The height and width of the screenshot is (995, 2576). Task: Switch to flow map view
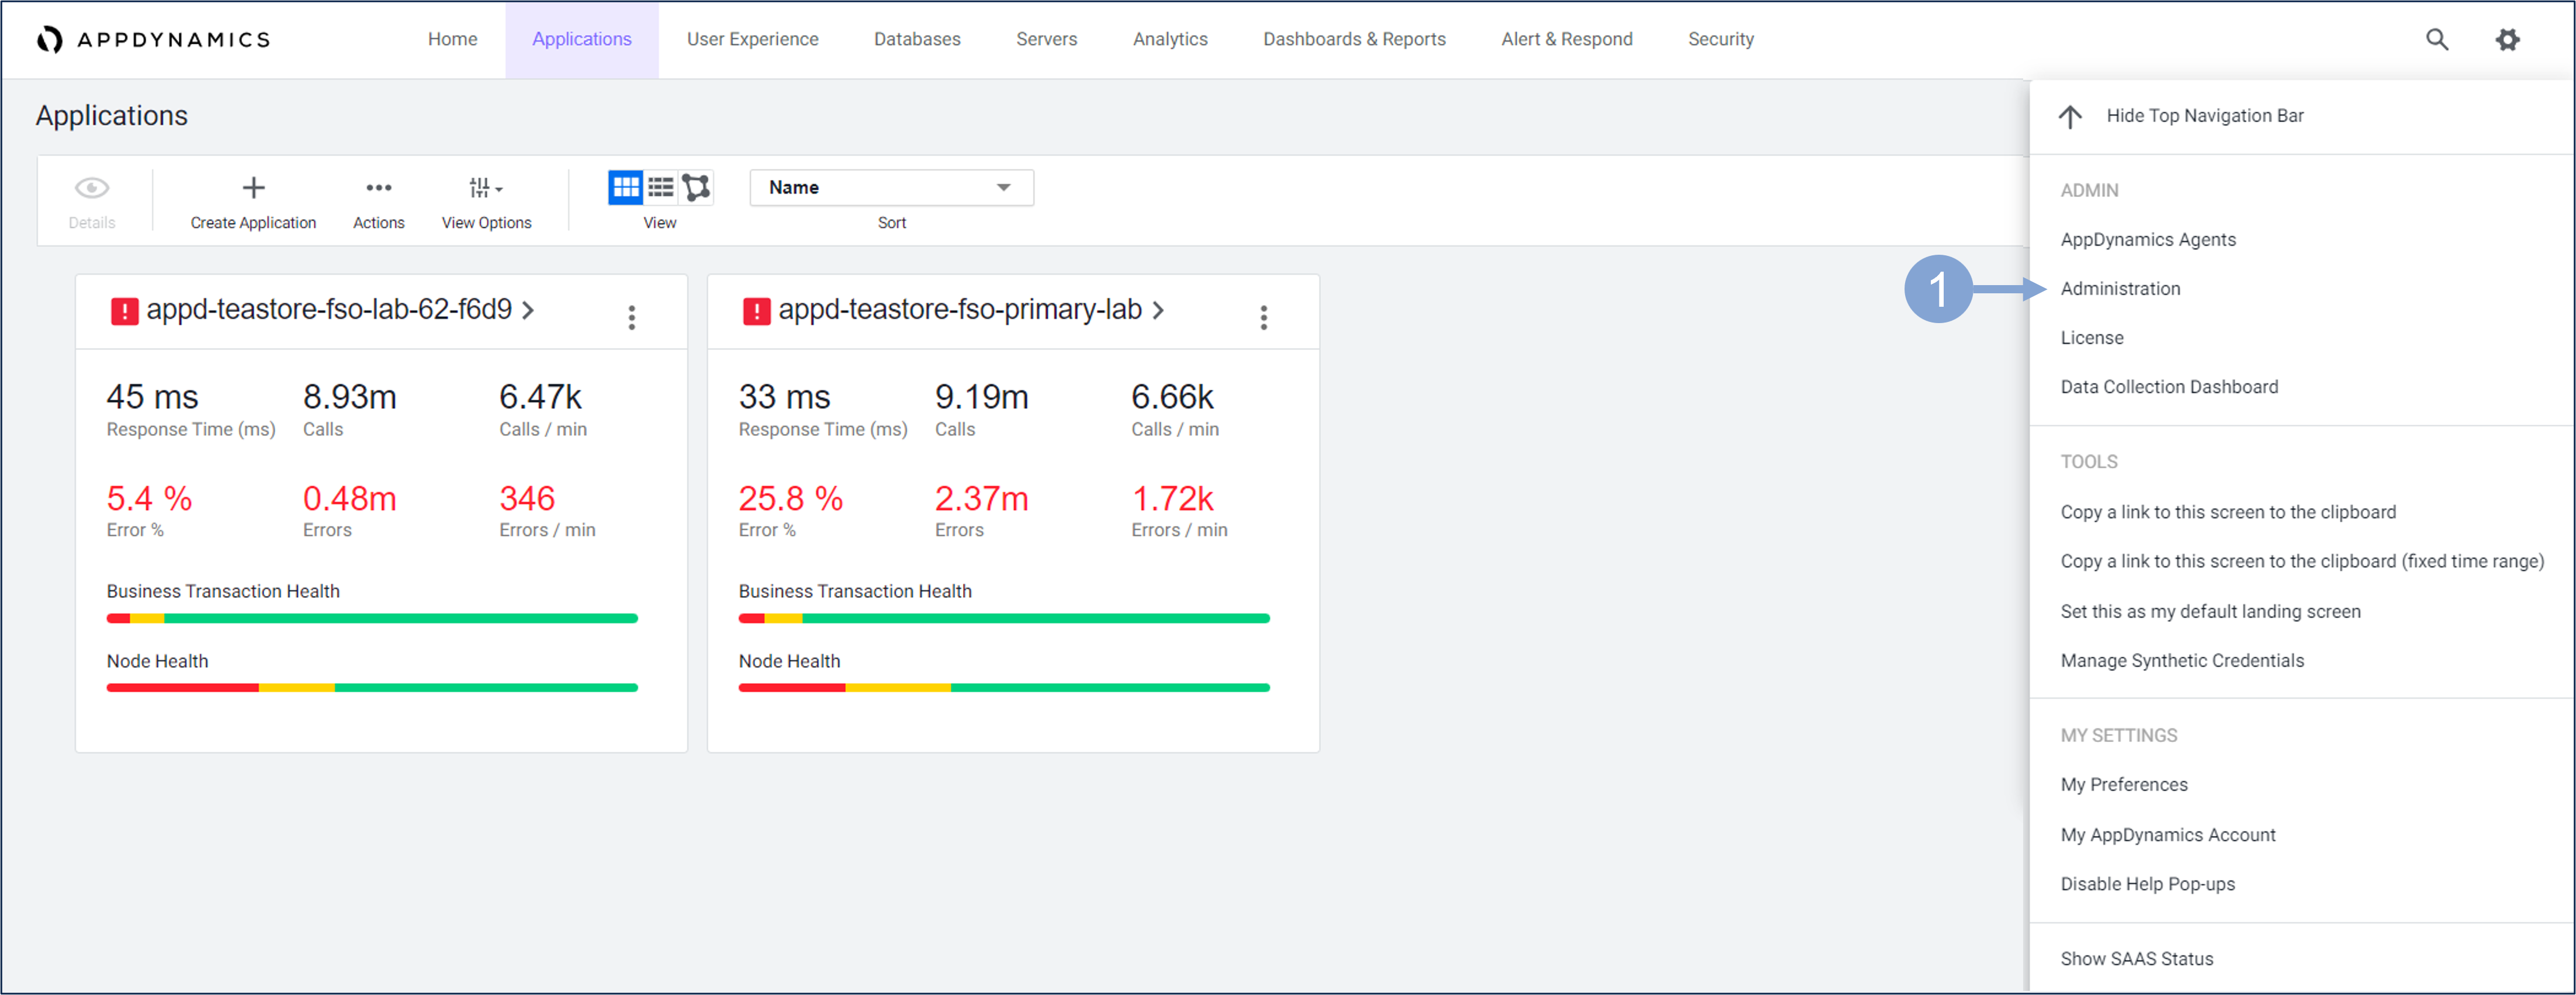pos(696,187)
